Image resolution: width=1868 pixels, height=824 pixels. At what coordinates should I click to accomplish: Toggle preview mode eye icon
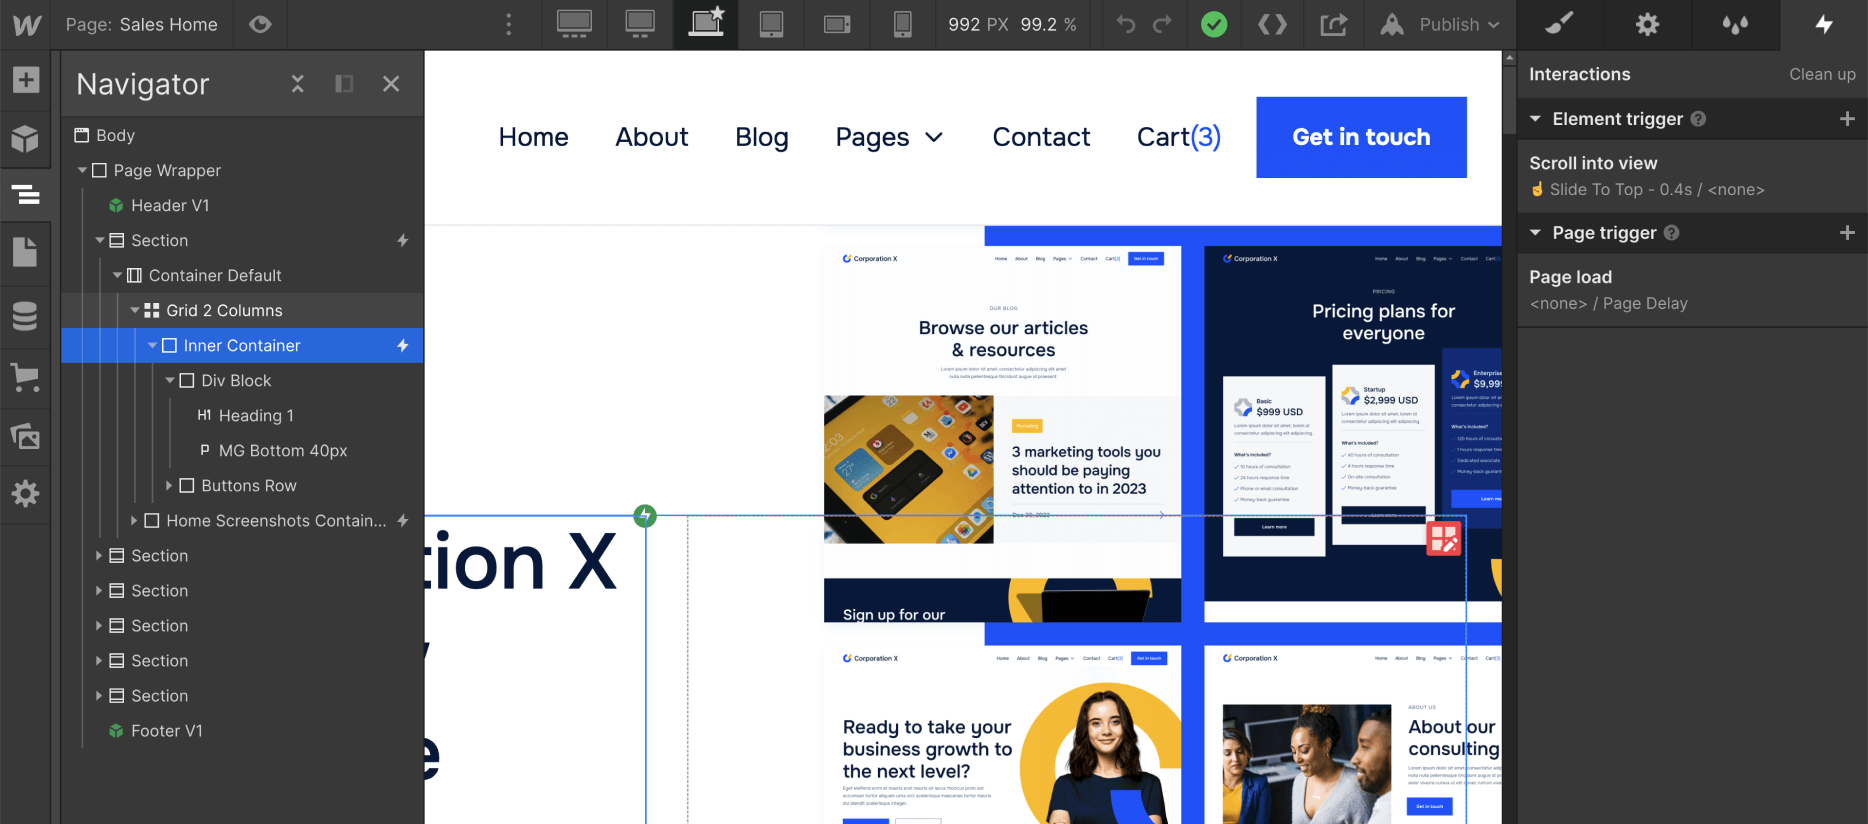tap(260, 24)
